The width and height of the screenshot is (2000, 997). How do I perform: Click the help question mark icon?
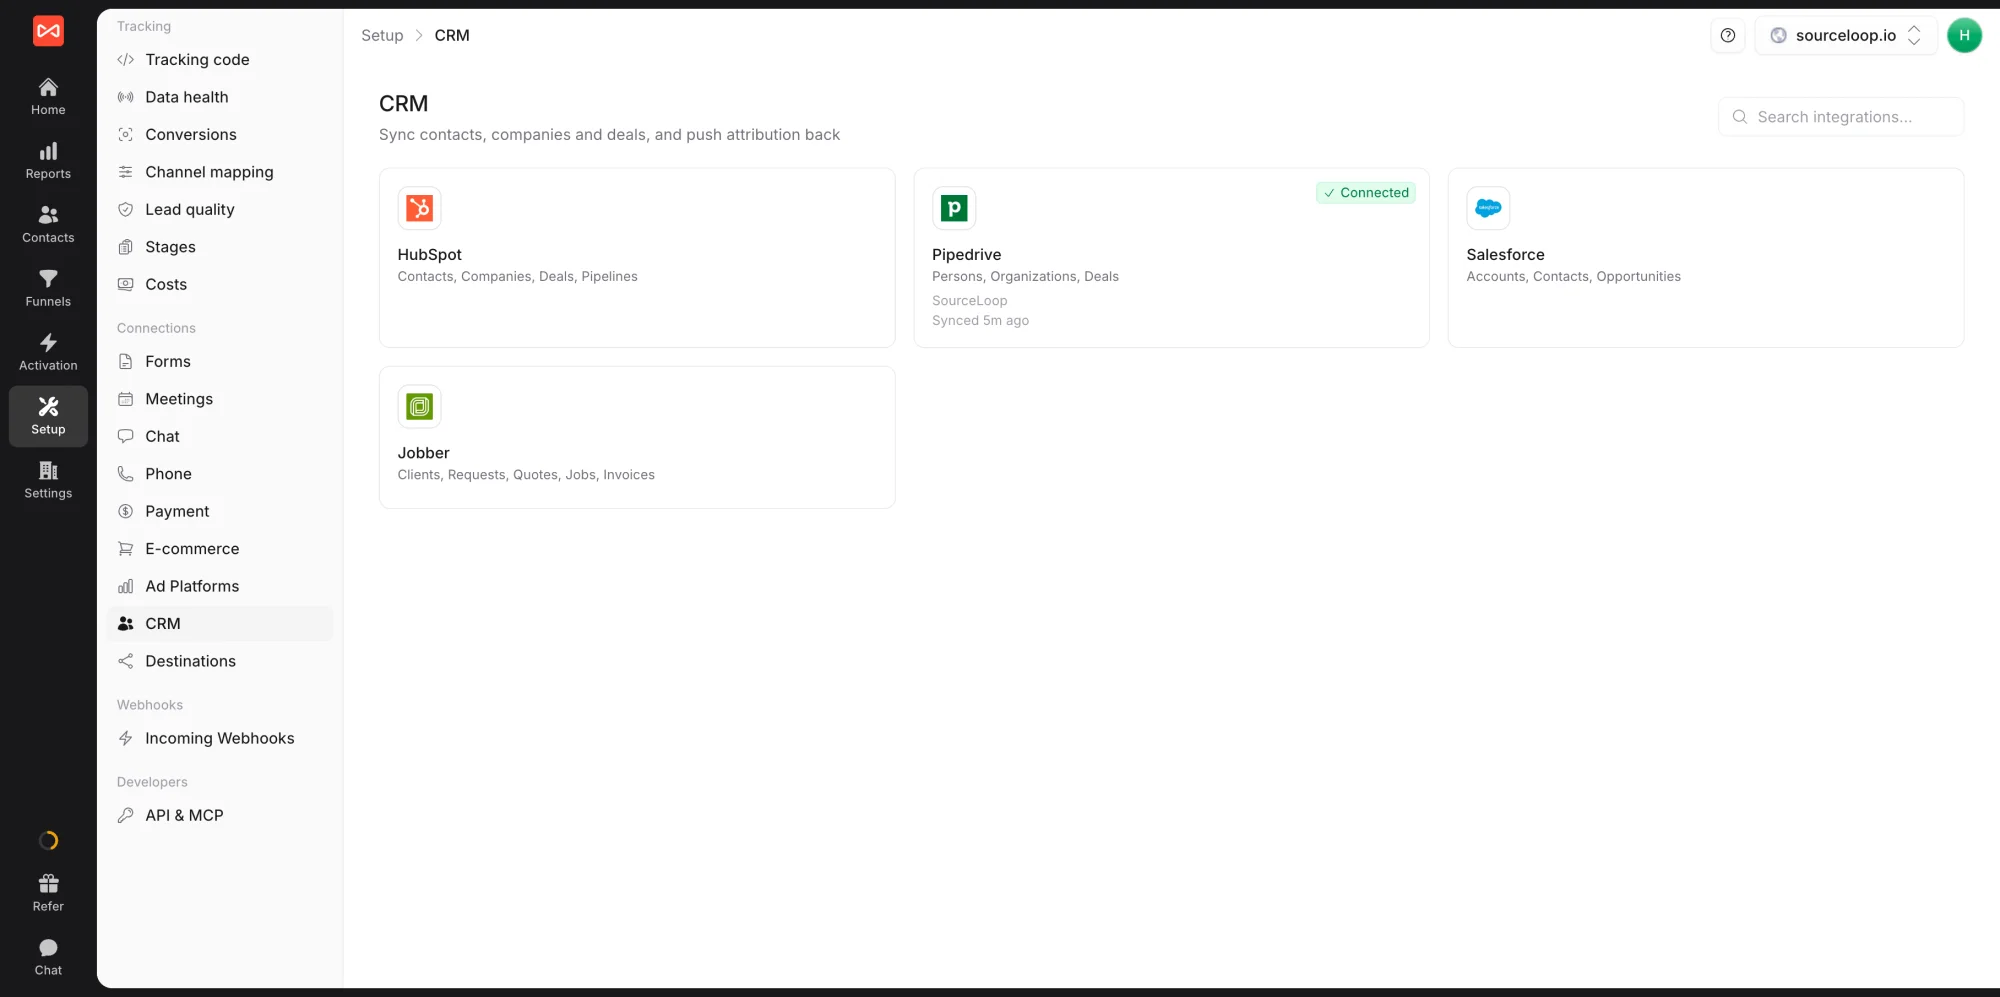1728,35
